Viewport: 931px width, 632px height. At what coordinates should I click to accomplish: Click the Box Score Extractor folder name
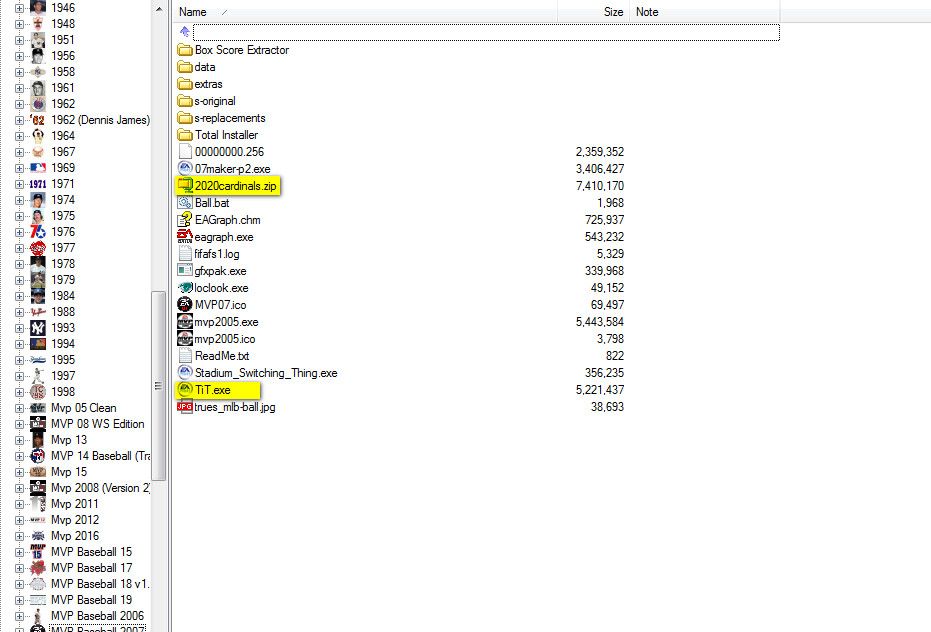pyautogui.click(x=242, y=50)
